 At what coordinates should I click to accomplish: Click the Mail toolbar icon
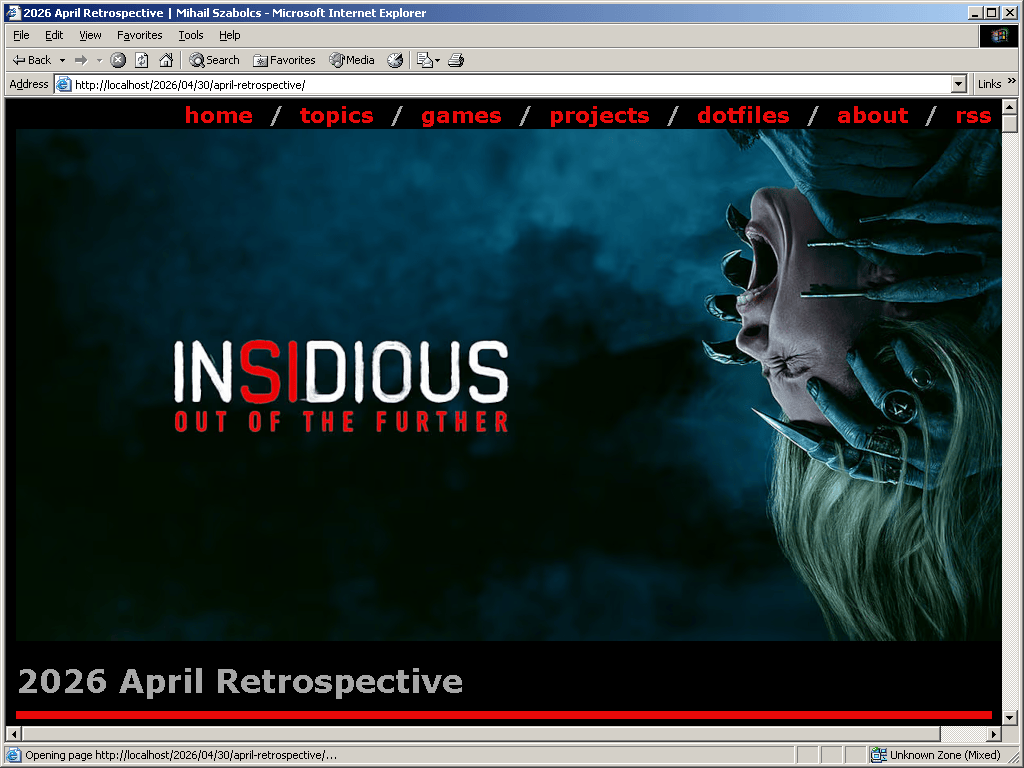[x=424, y=60]
